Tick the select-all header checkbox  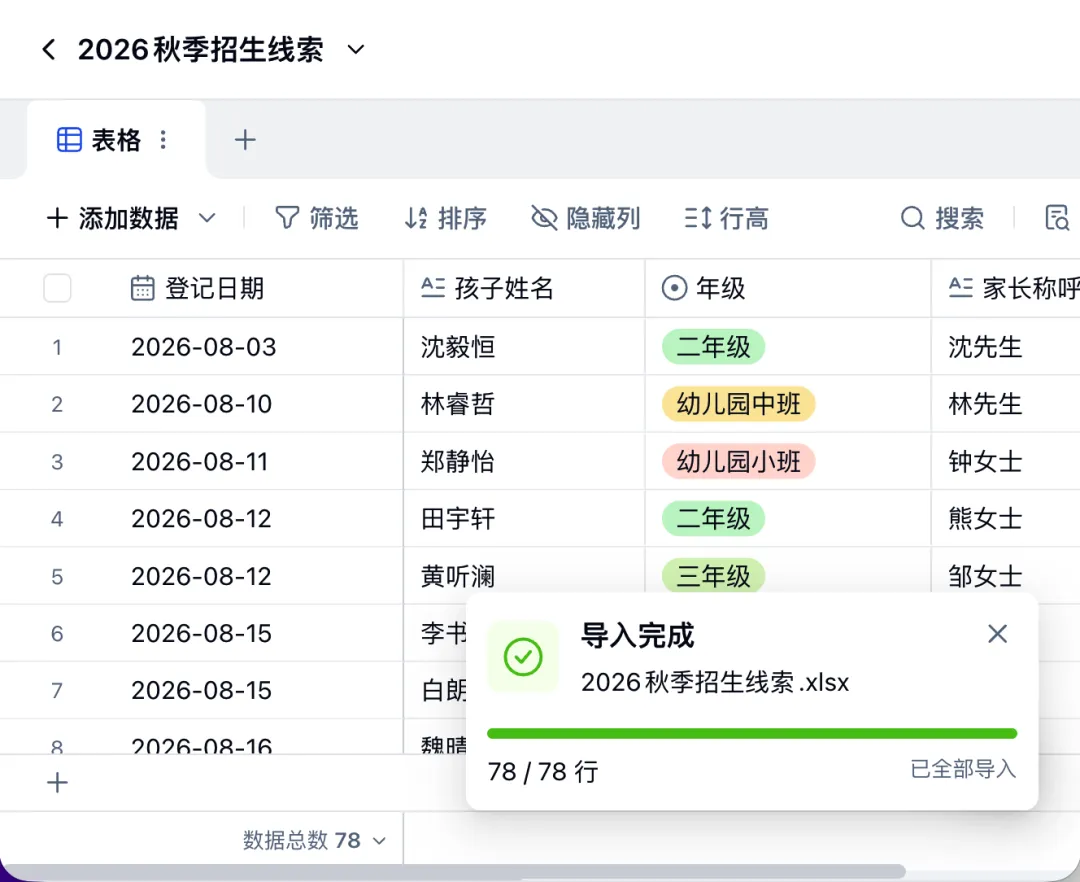(57, 288)
